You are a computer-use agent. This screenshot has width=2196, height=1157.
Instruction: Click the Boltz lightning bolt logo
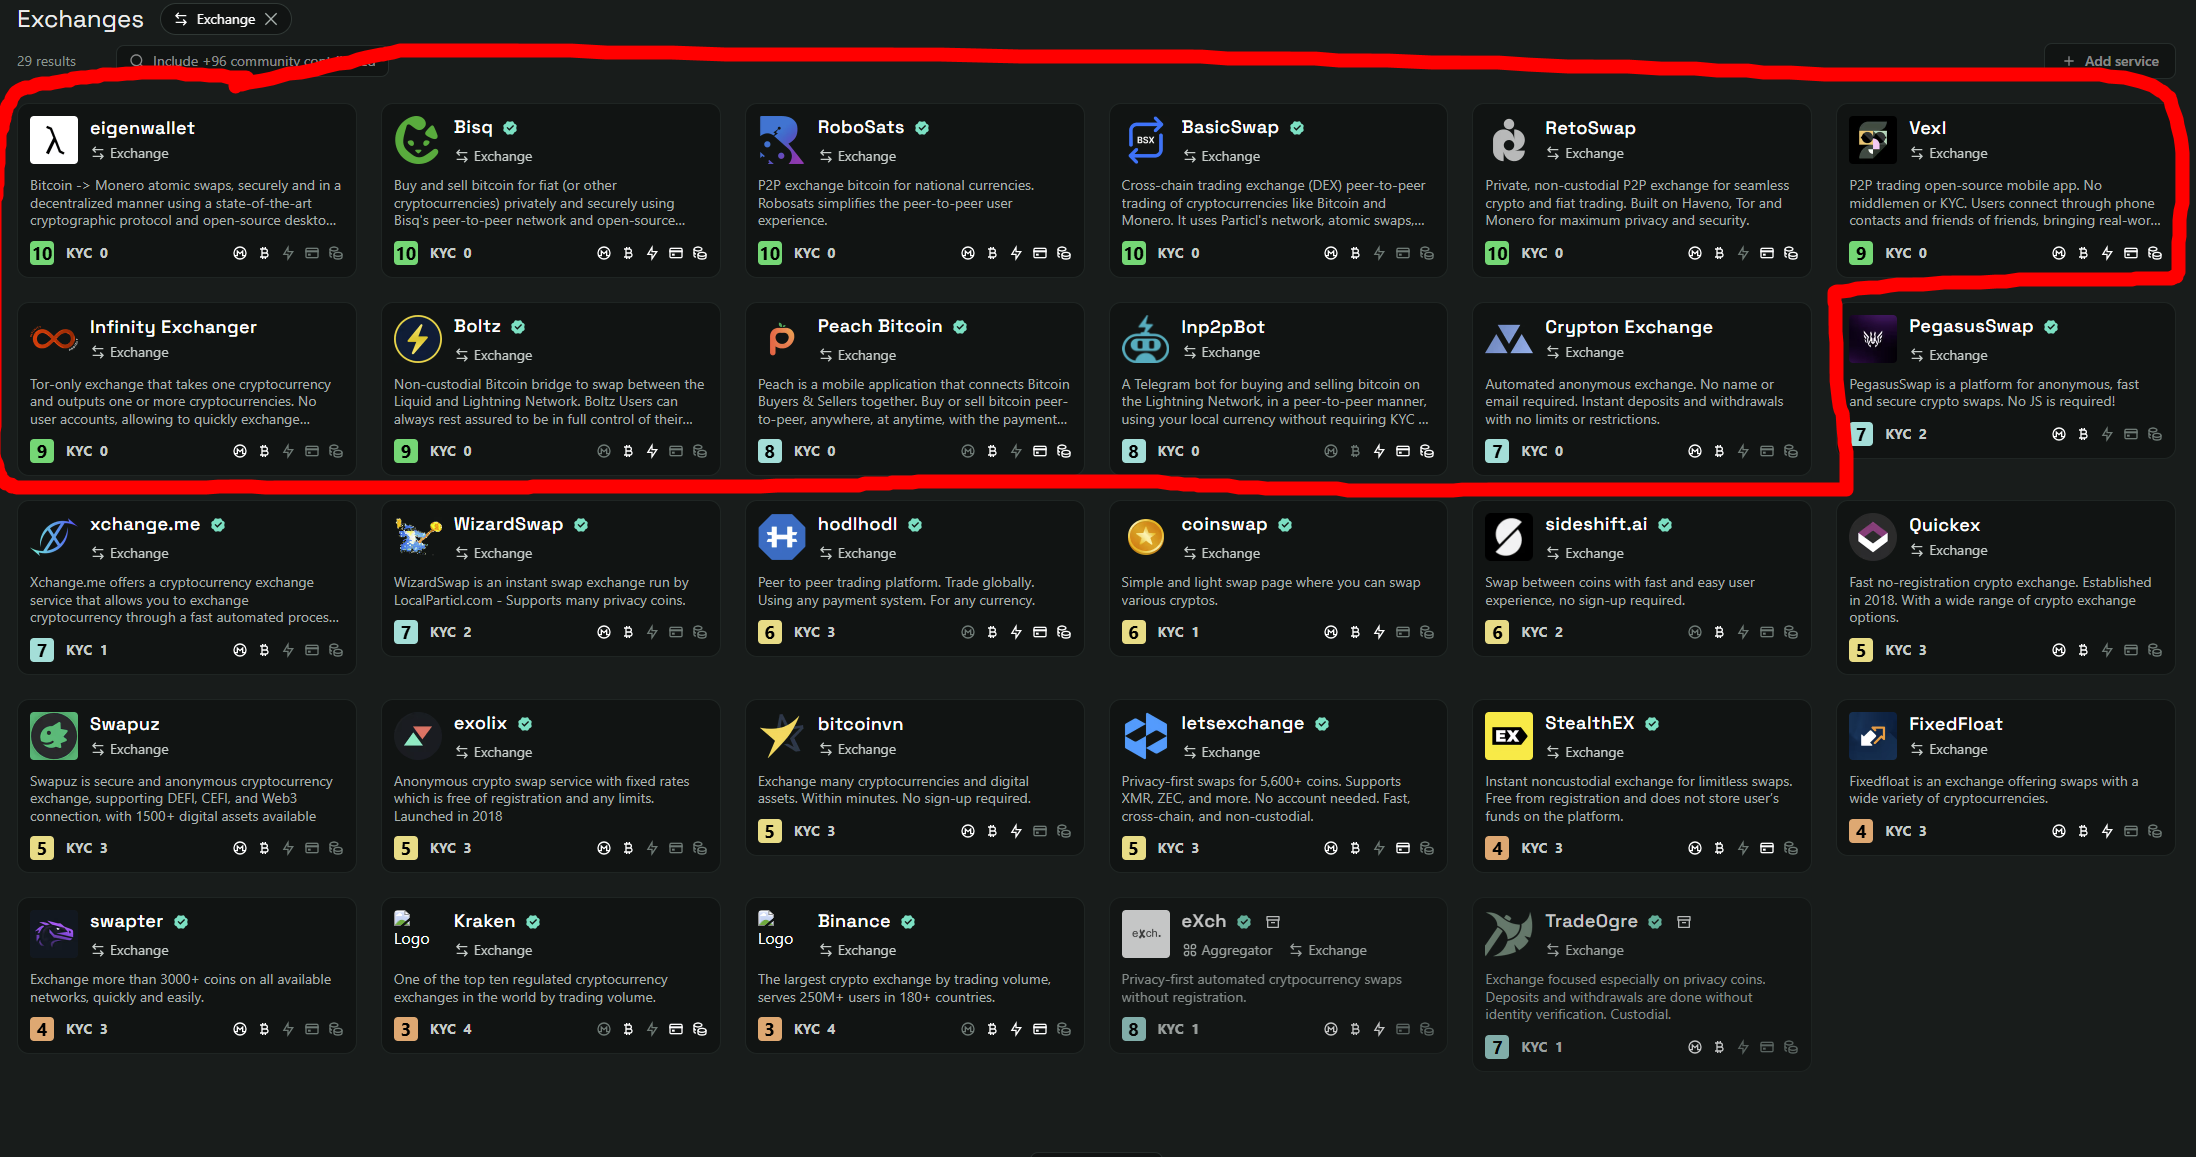coord(417,339)
